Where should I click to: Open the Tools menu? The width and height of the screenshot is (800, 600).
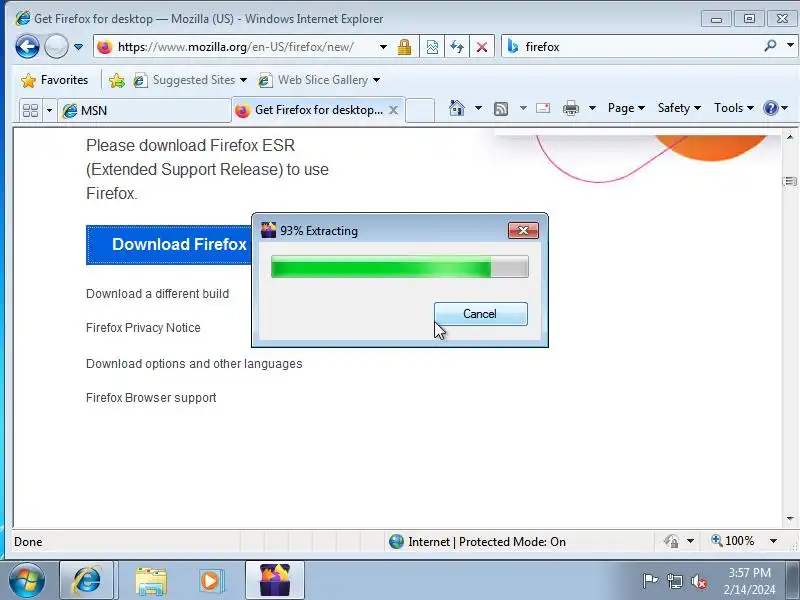point(734,108)
